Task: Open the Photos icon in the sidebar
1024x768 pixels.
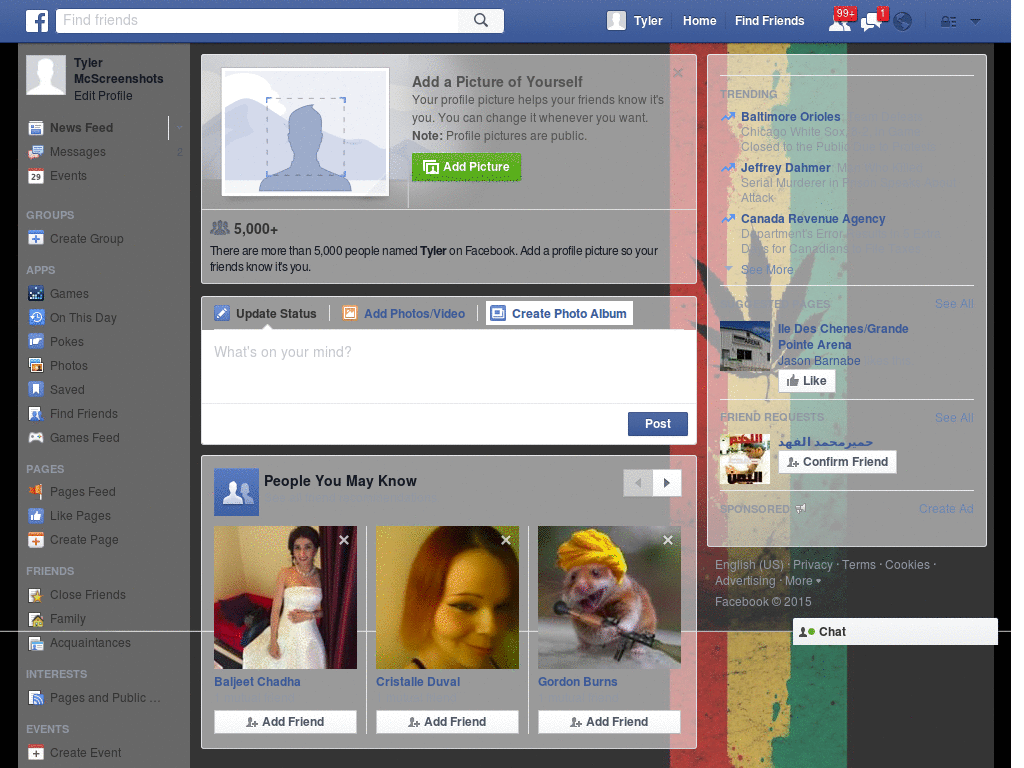Action: 35,366
